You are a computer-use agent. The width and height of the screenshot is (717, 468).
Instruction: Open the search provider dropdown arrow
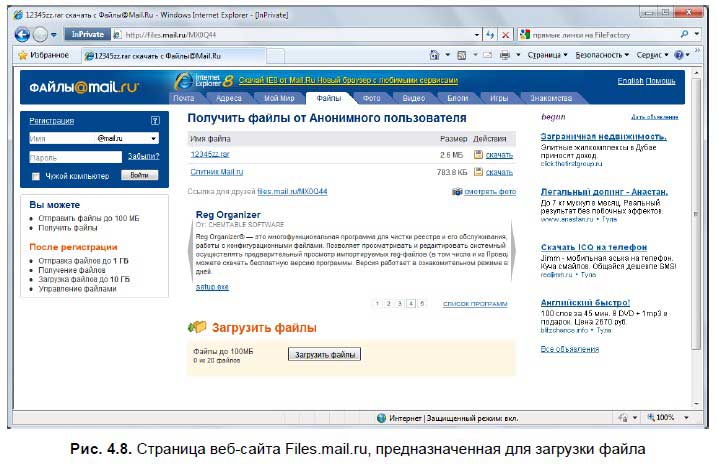tap(696, 34)
